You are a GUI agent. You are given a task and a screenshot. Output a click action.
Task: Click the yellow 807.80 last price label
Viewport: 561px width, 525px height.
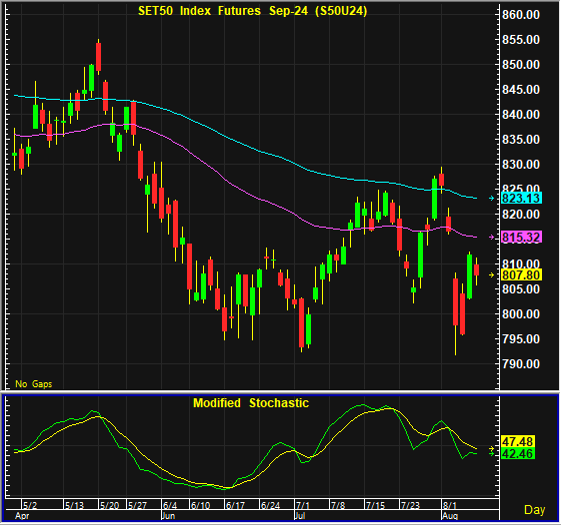coord(521,275)
